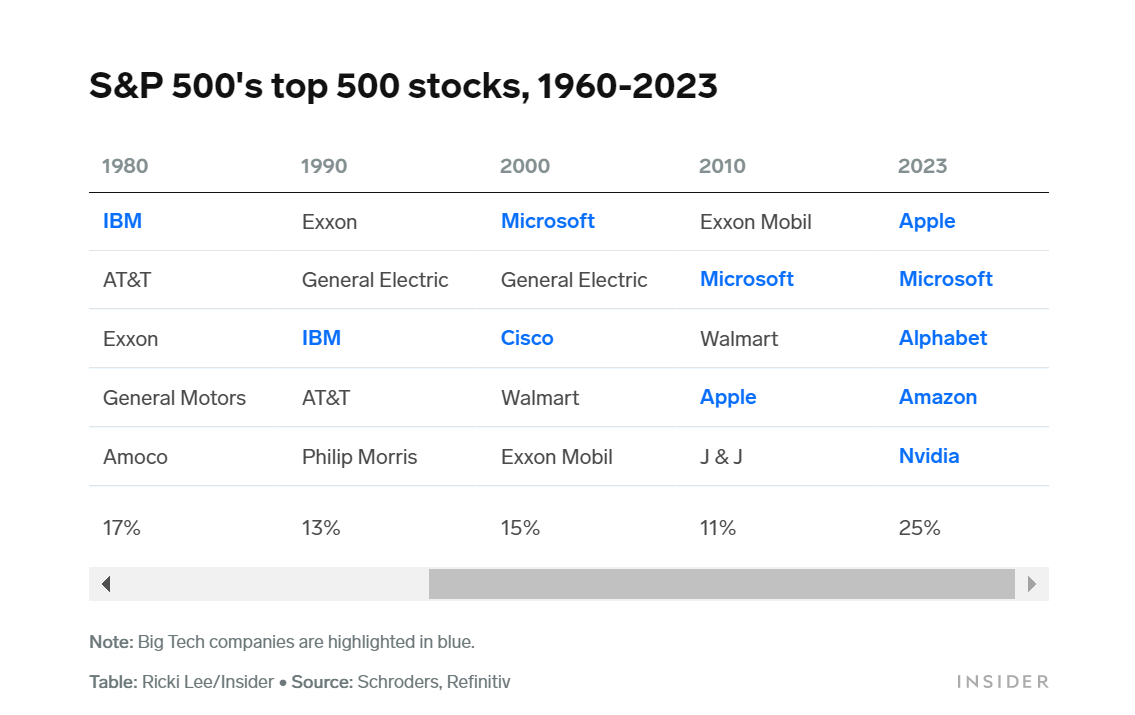Click Alphabet in the 2023 column
This screenshot has height=715, width=1135.
[943, 338]
